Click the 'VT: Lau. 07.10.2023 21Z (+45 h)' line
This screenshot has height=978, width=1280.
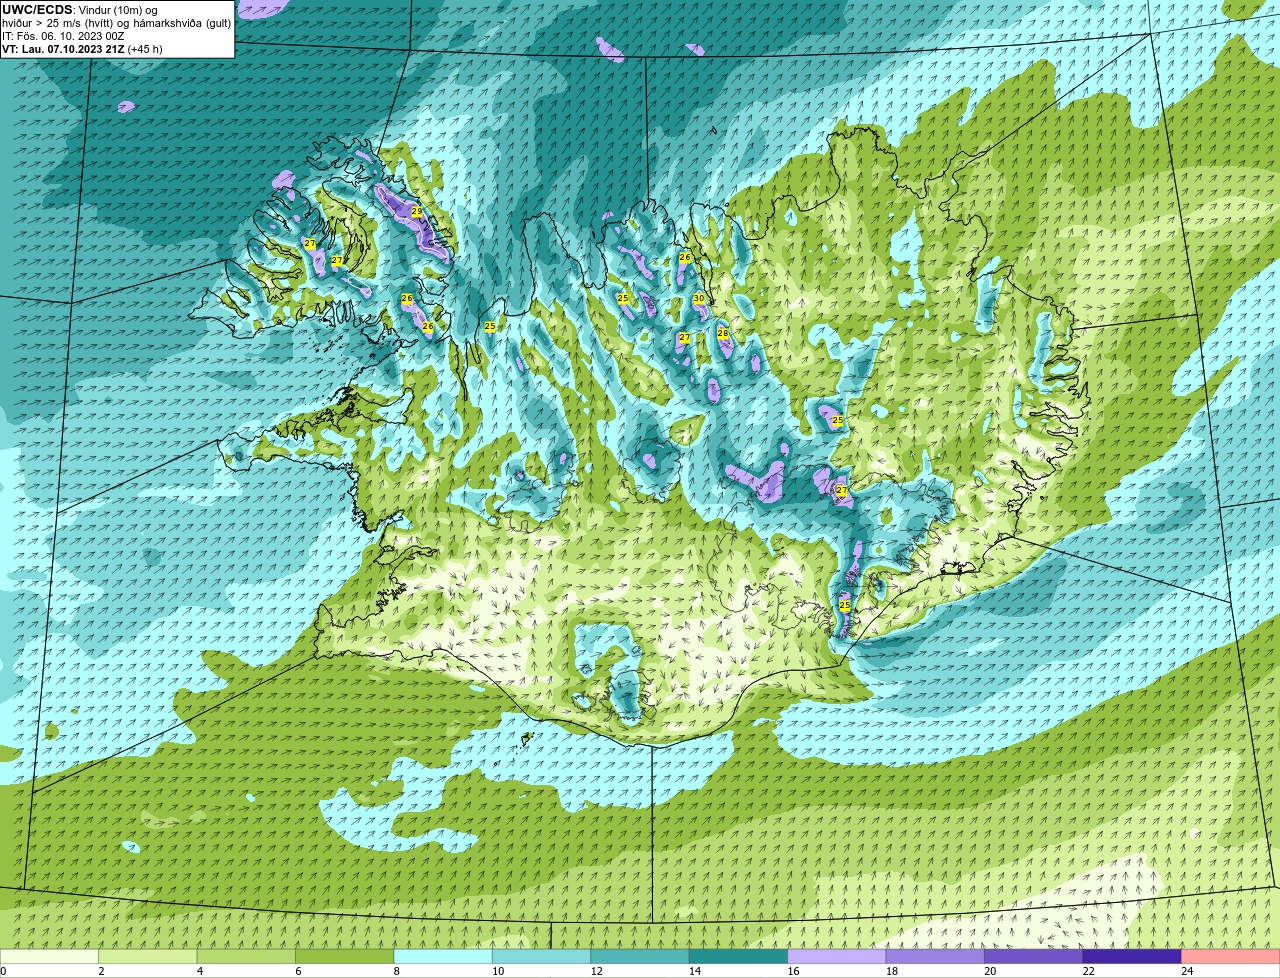82,49
